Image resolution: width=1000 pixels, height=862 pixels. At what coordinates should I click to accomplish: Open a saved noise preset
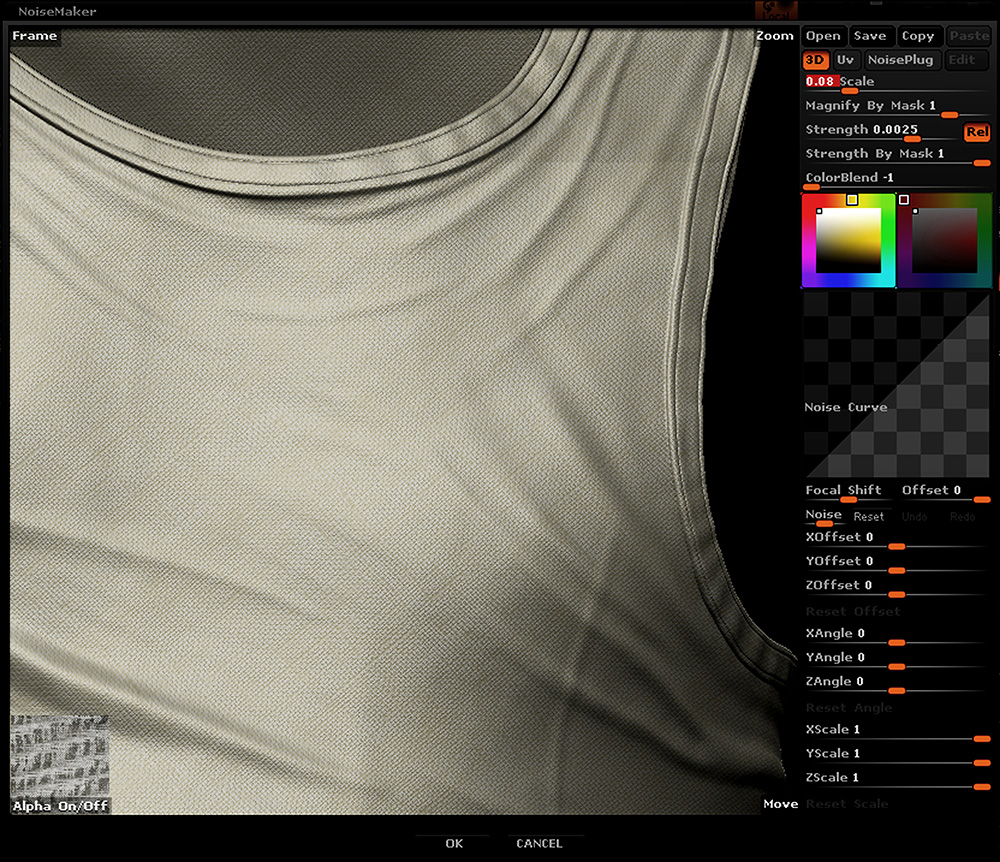point(822,35)
